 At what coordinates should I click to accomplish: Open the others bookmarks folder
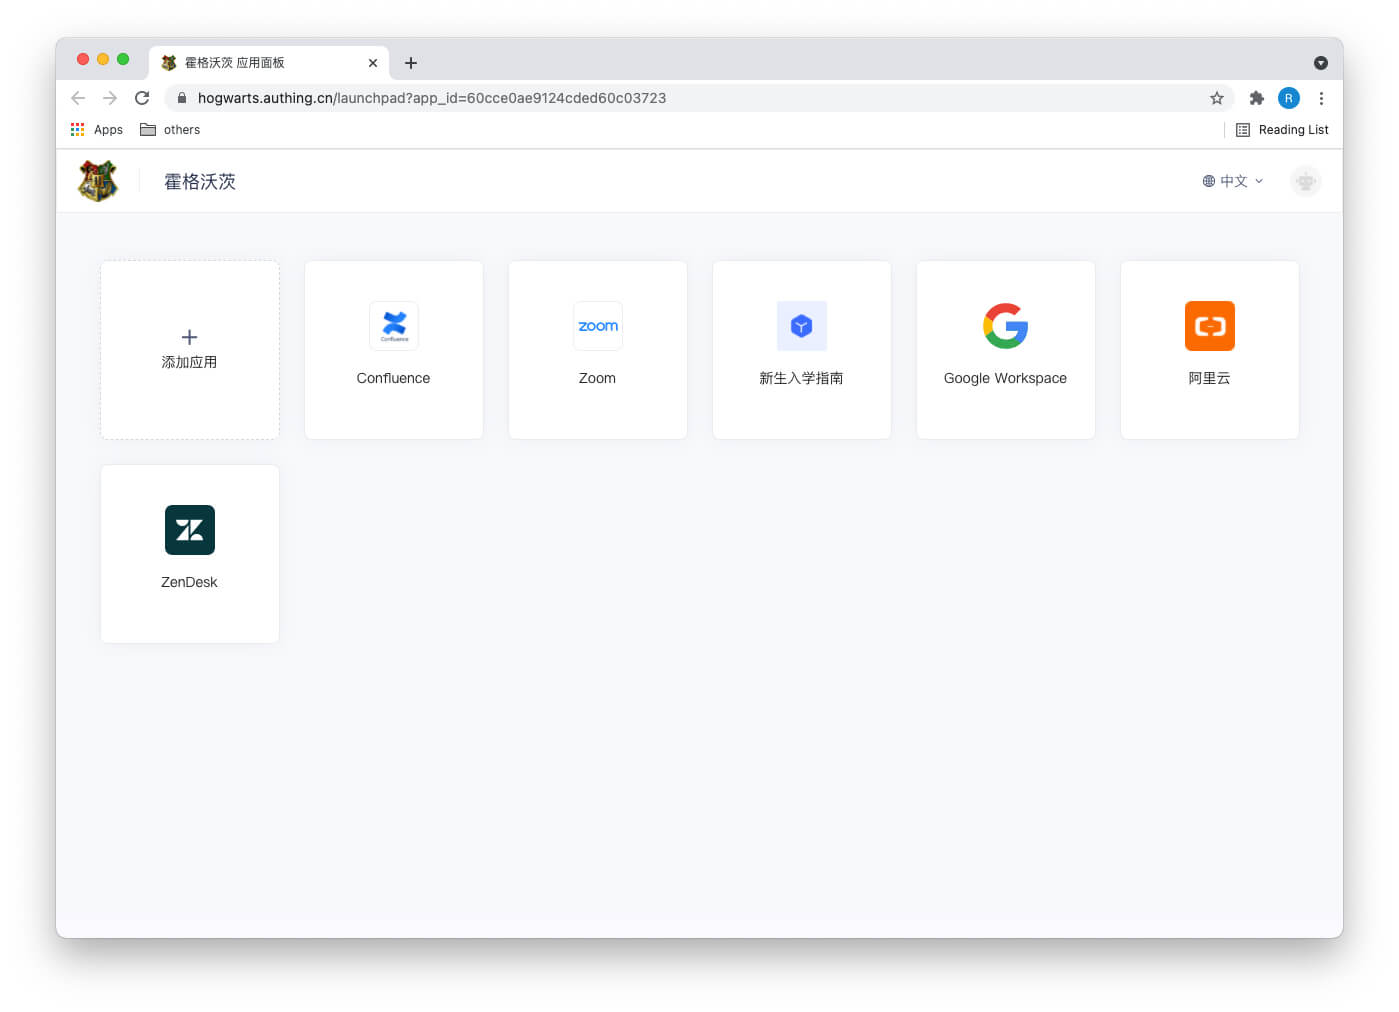pyautogui.click(x=171, y=130)
